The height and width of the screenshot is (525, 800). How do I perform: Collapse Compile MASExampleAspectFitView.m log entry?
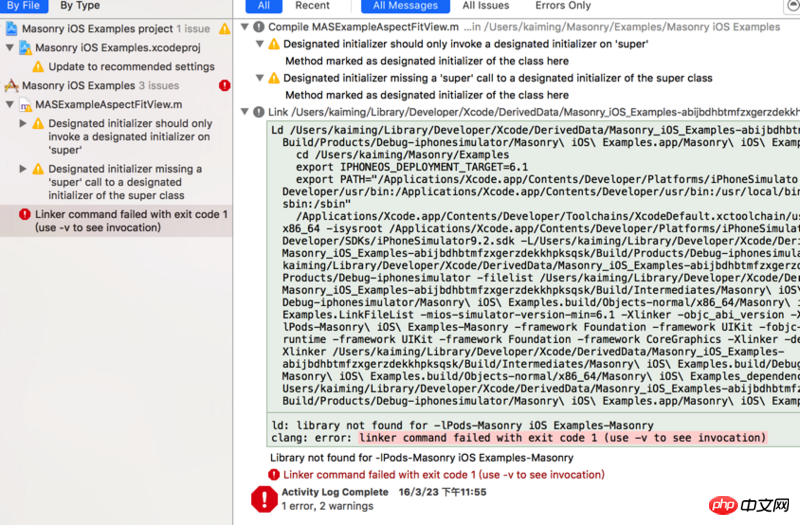[245, 27]
